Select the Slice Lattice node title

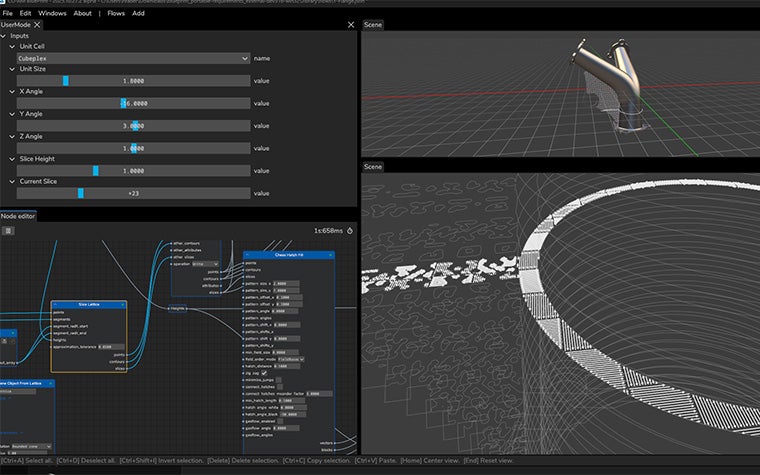88,304
